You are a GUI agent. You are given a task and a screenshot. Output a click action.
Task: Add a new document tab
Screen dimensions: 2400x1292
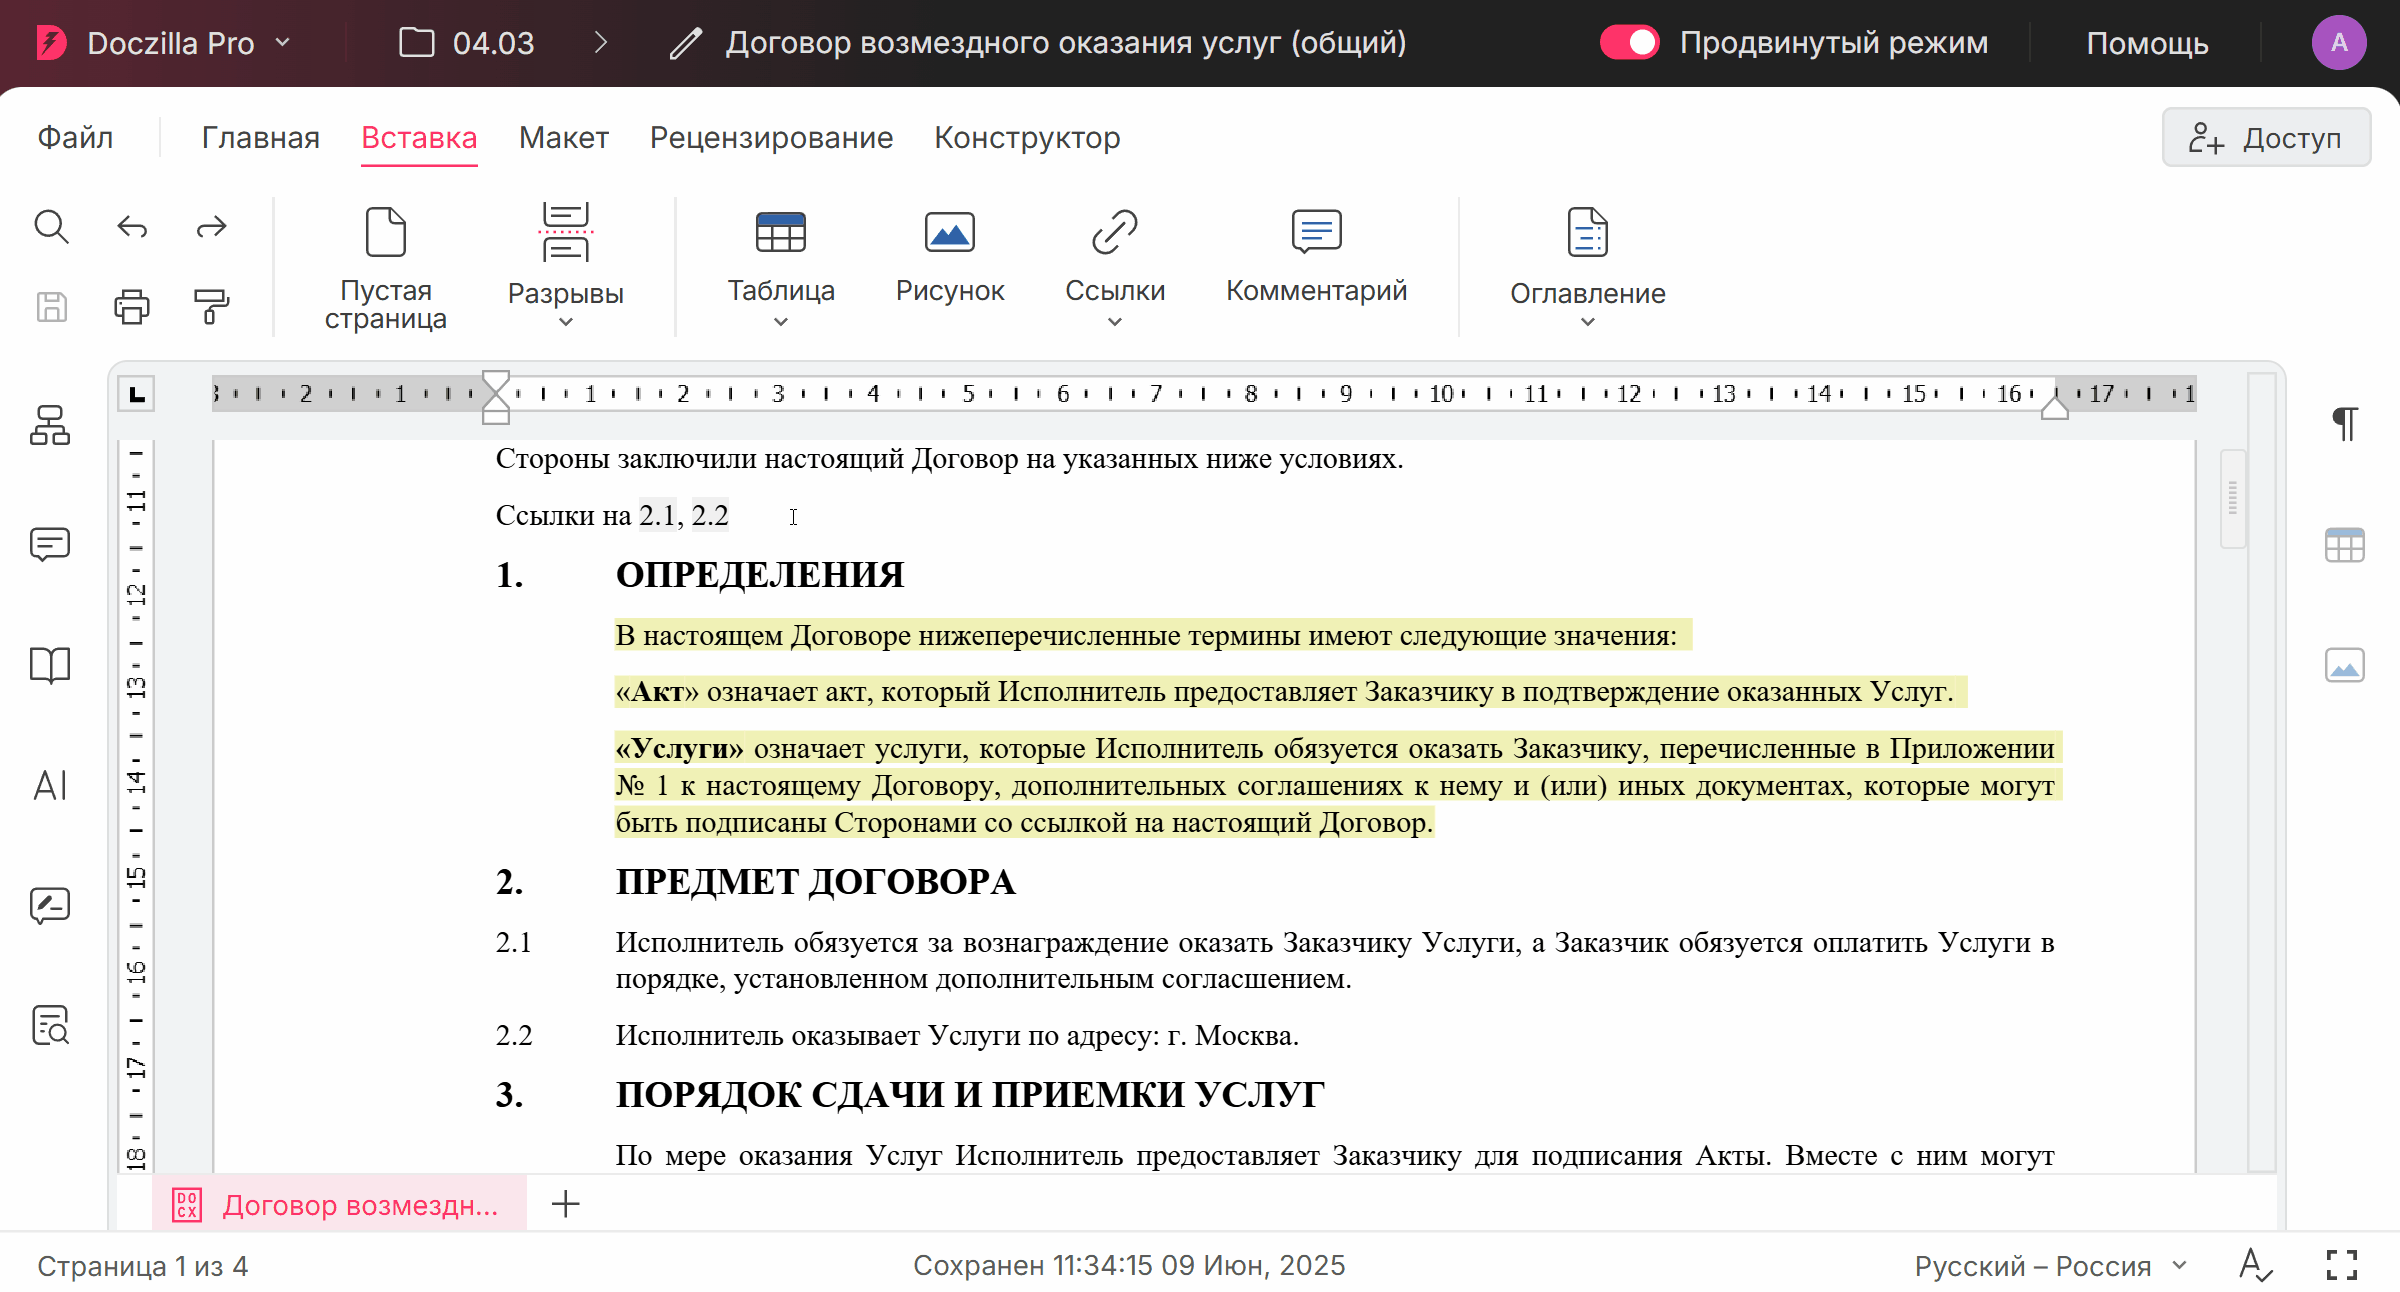coord(566,1204)
